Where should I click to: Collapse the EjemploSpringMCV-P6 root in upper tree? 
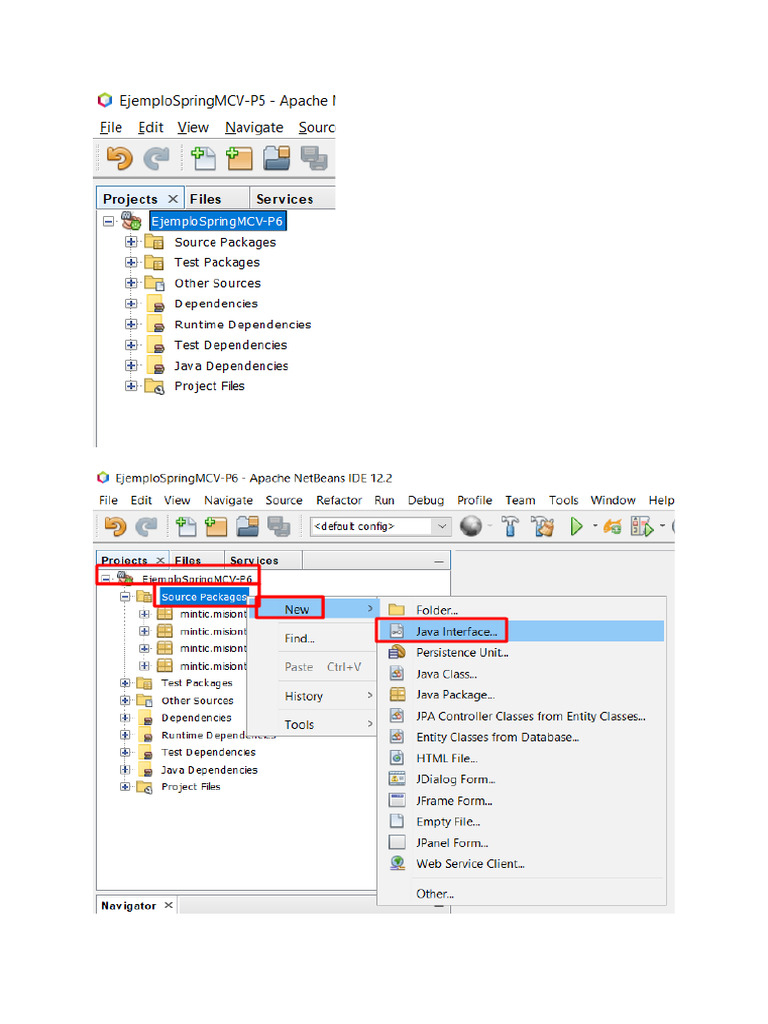pos(108,221)
